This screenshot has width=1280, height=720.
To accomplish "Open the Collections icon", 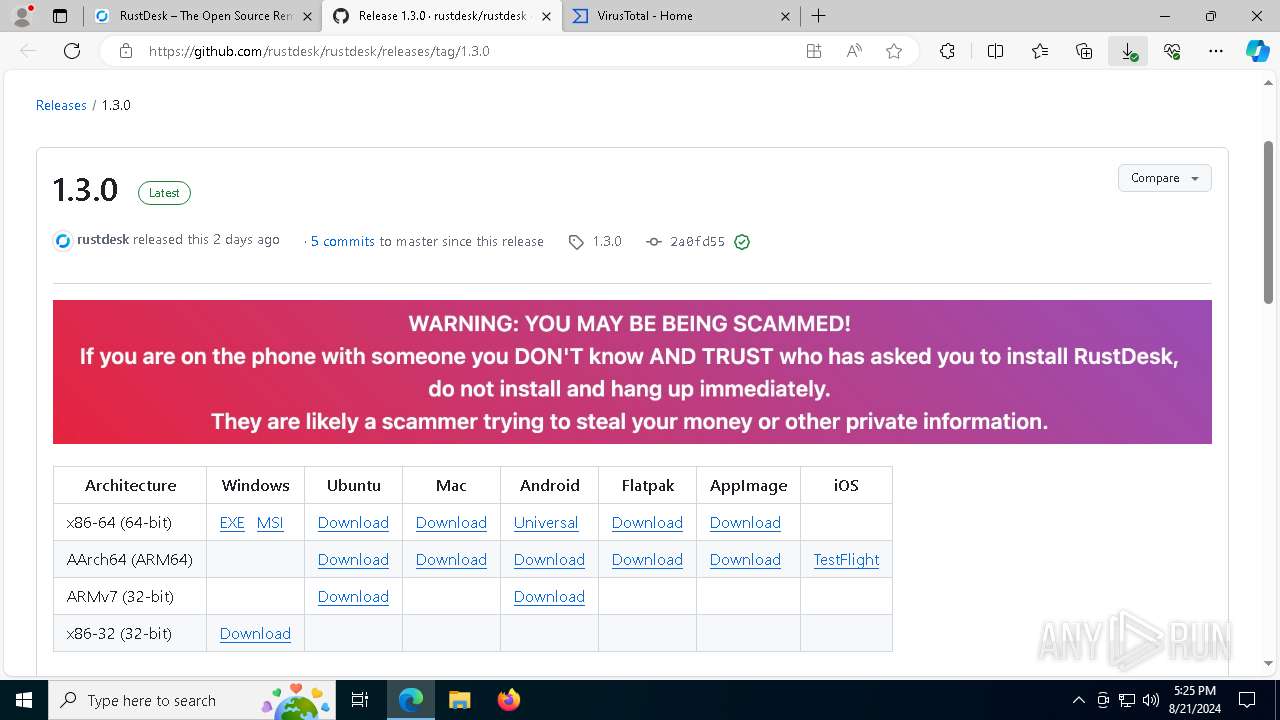I will coord(1084,51).
